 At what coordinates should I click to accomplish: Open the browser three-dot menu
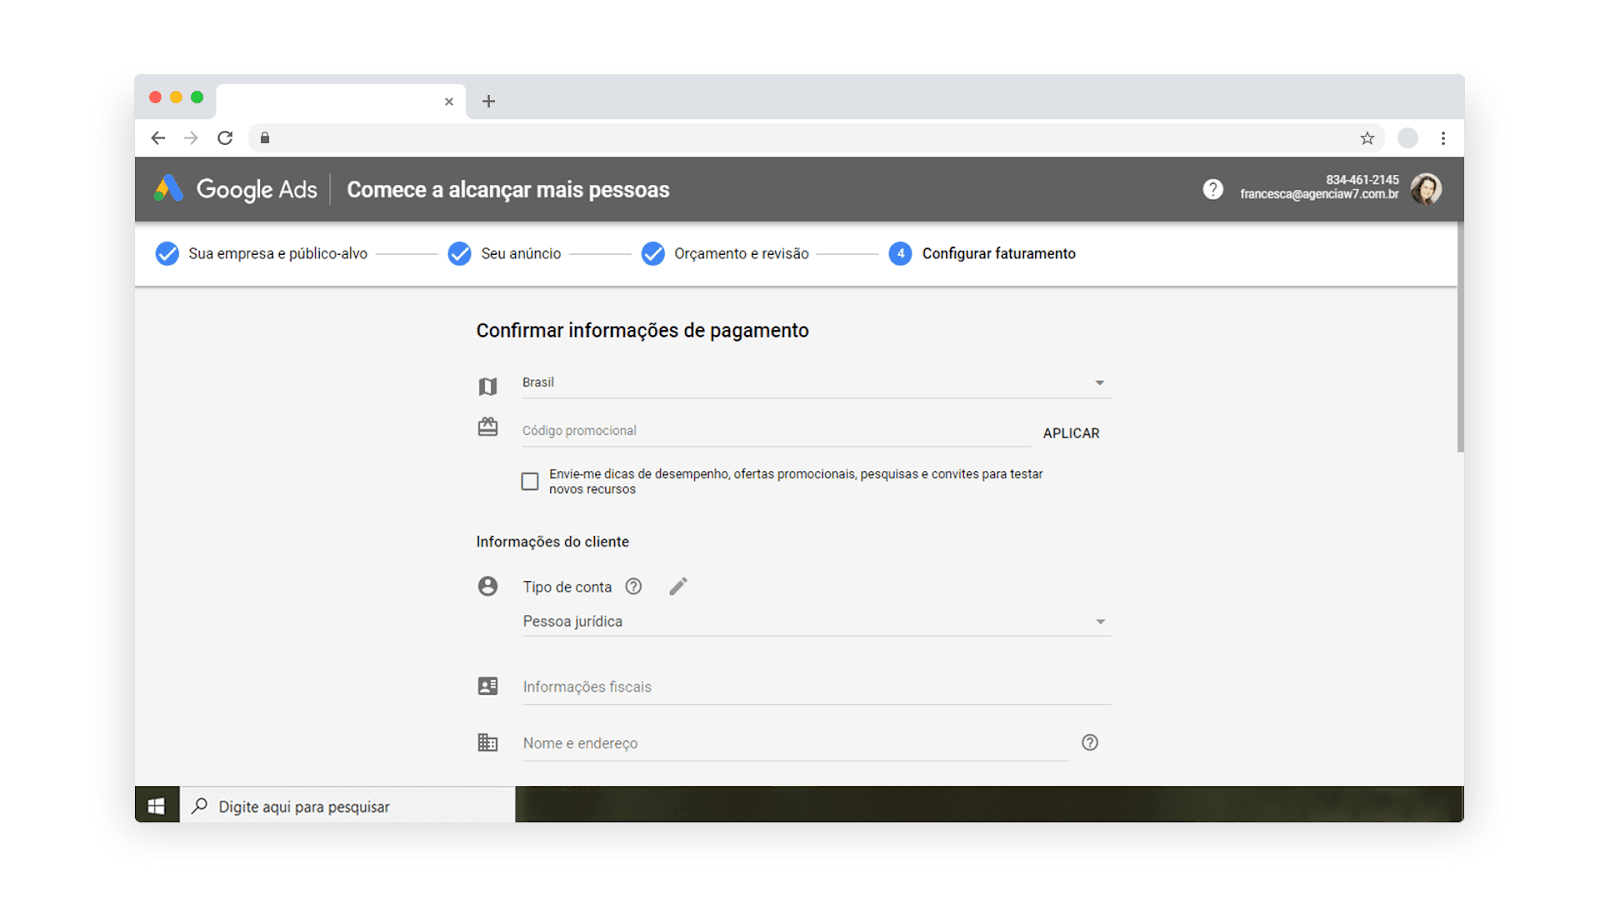pos(1443,138)
